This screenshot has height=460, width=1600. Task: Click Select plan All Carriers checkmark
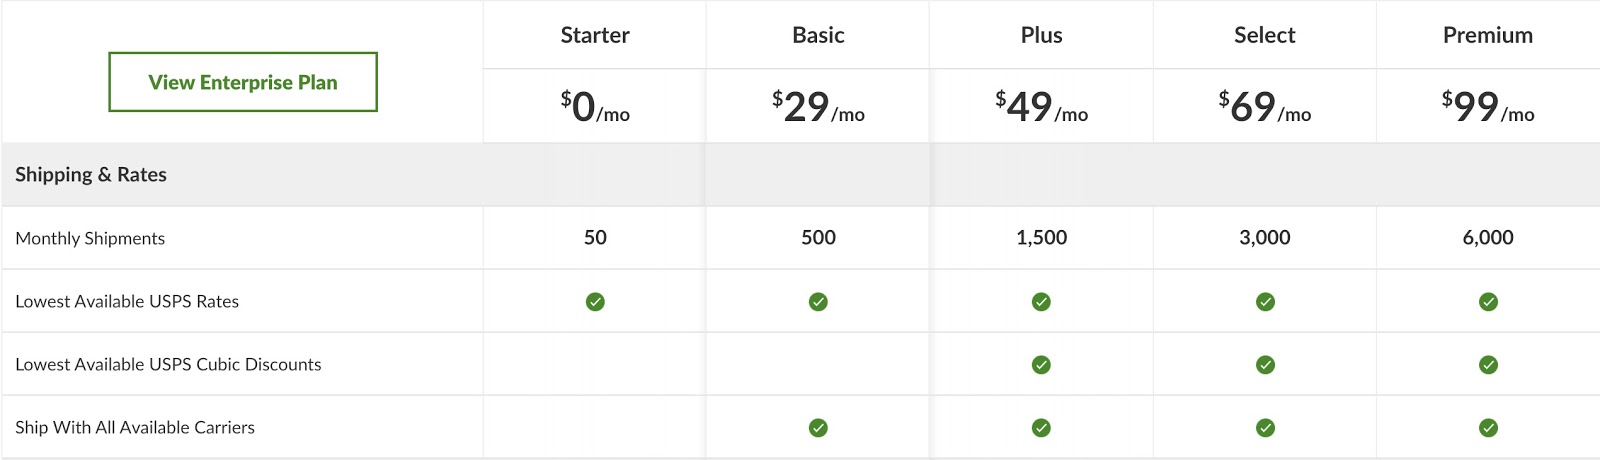(x=1265, y=428)
